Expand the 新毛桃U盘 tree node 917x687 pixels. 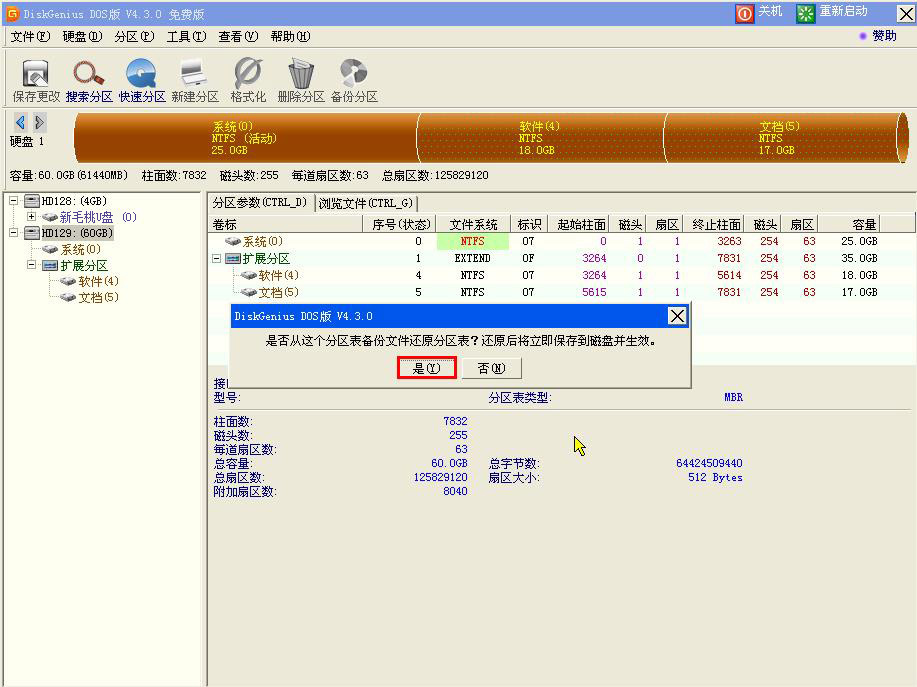[32, 217]
